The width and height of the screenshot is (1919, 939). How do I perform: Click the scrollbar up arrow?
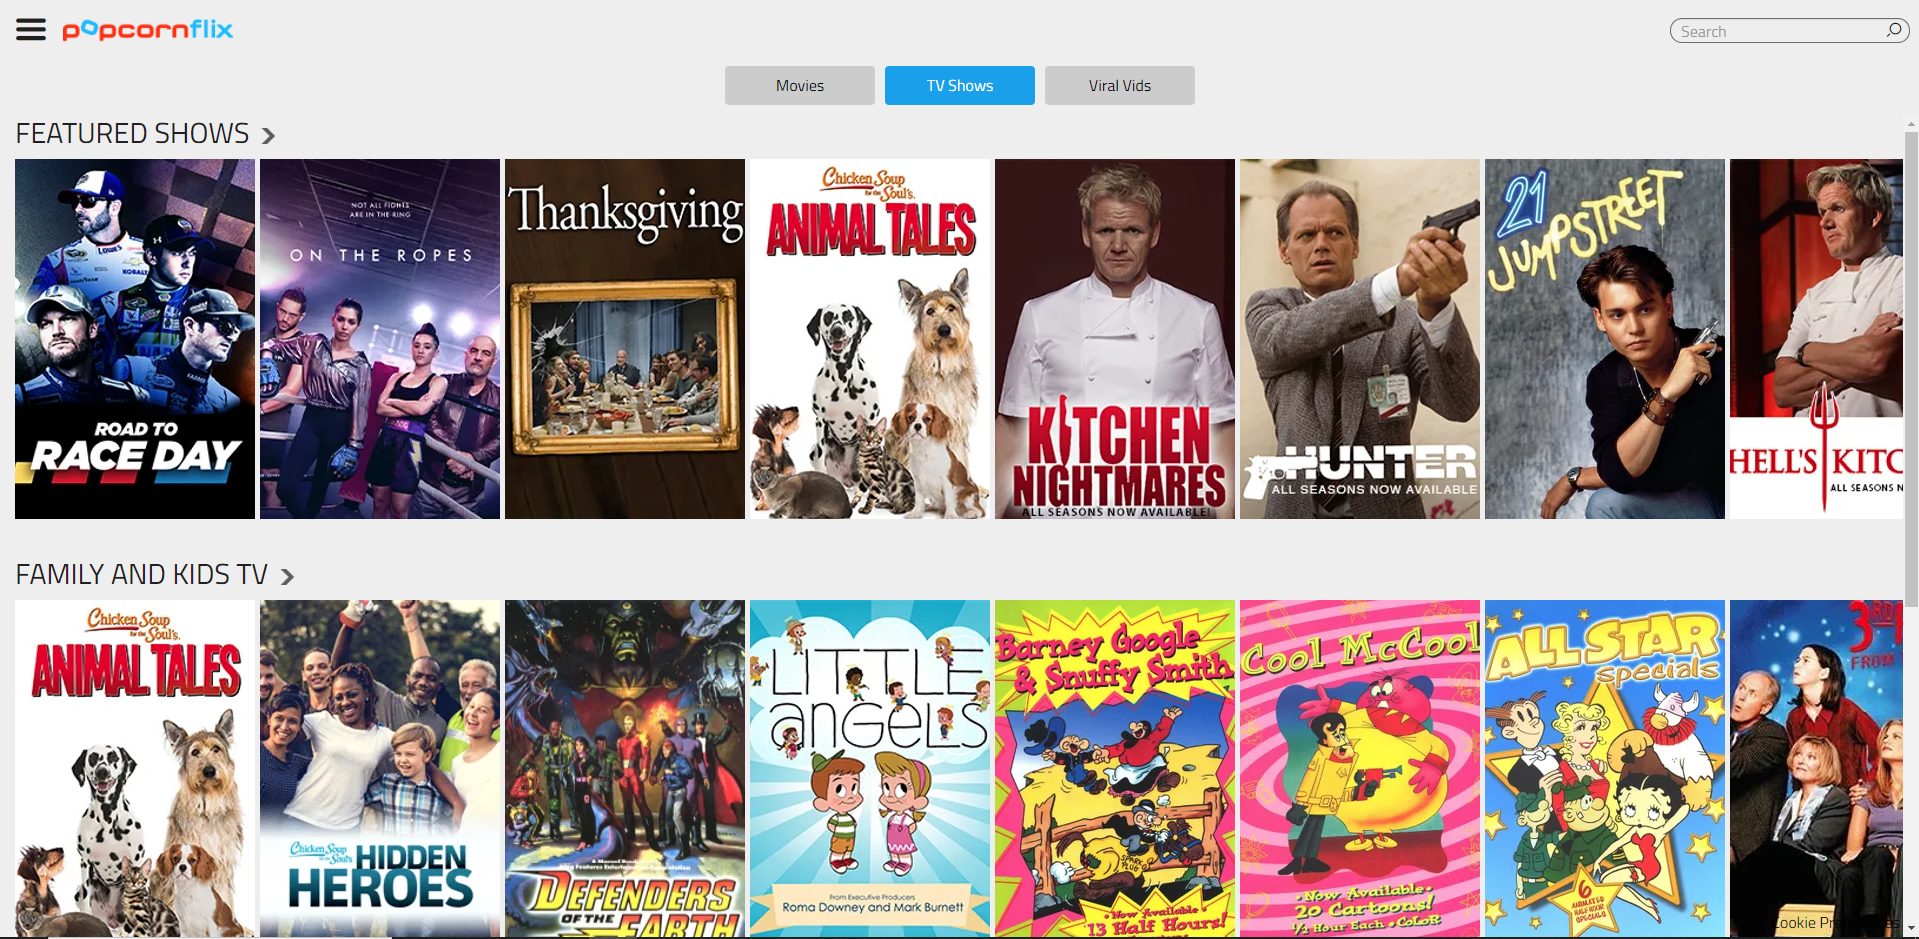1911,125
